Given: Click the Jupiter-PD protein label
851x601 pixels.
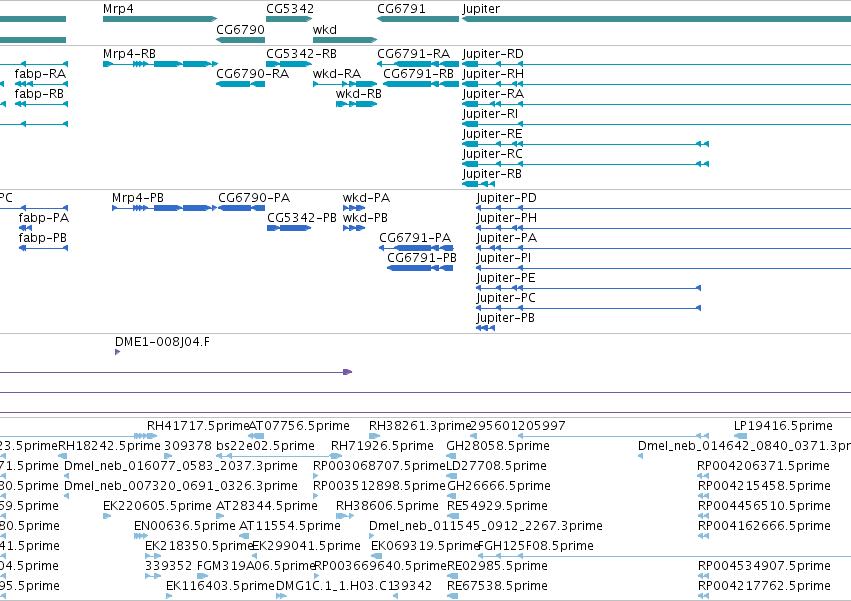Looking at the screenshot, I should 506,198.
